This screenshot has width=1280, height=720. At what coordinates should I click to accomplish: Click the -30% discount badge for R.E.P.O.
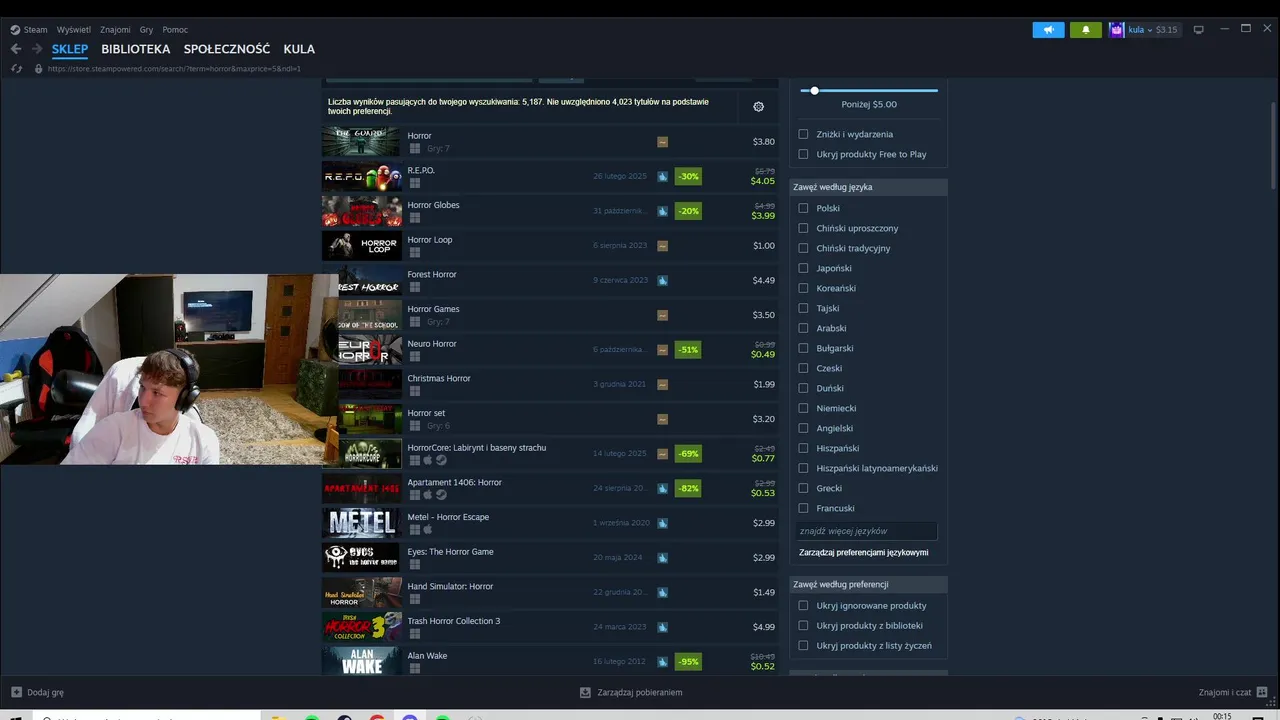coord(688,177)
